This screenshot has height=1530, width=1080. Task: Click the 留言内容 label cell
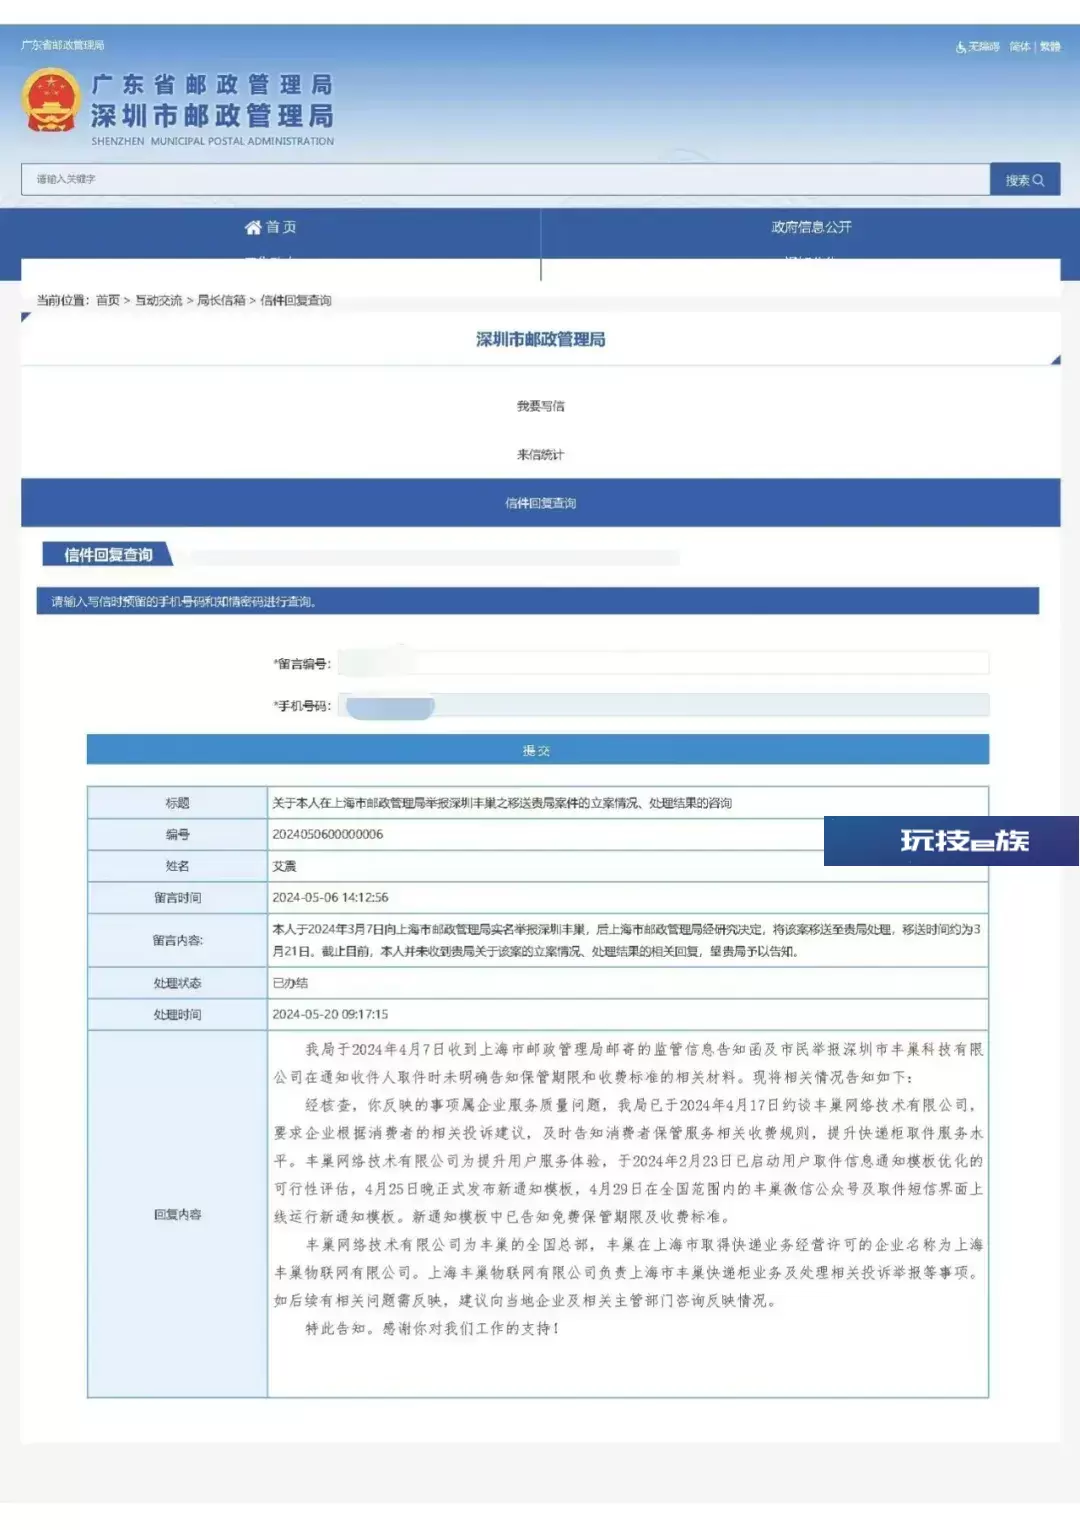click(x=177, y=940)
